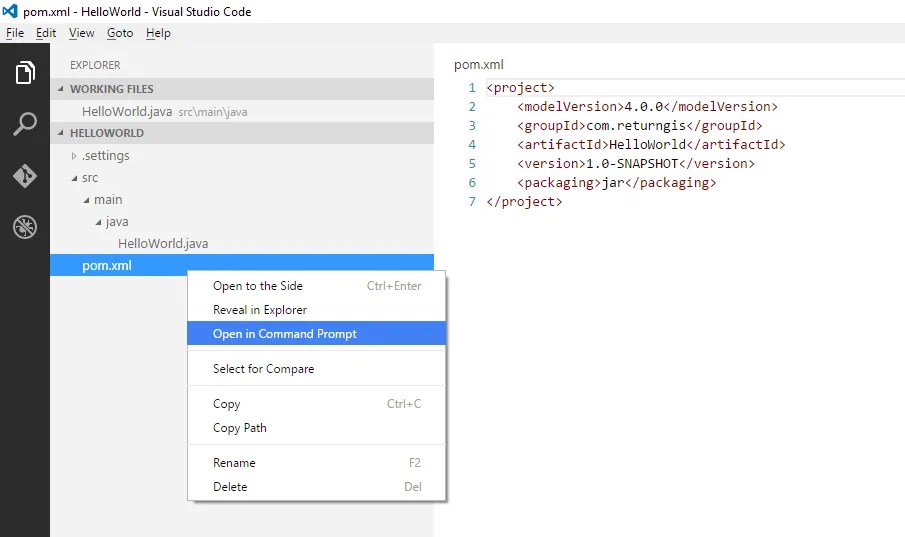Click the pom.xml editor title

tap(479, 65)
